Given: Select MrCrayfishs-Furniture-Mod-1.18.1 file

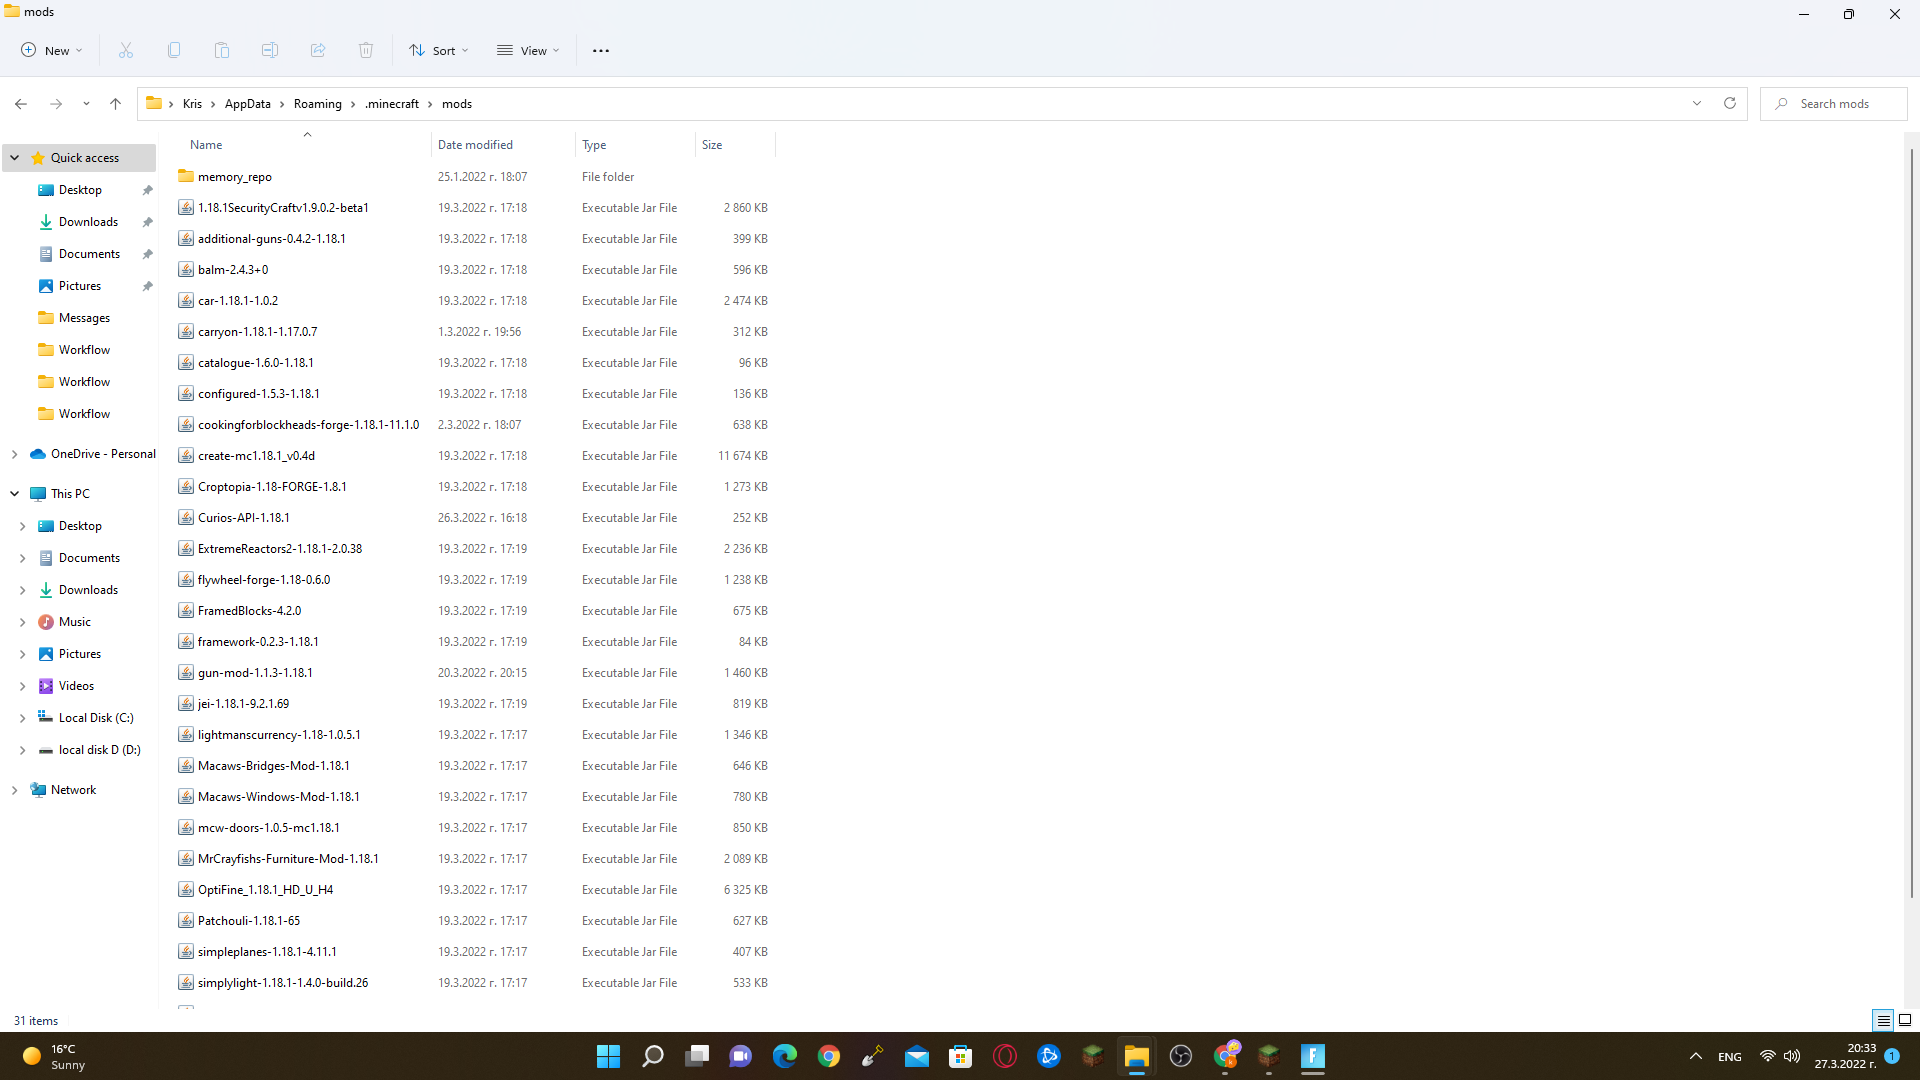Looking at the screenshot, I should 288,859.
